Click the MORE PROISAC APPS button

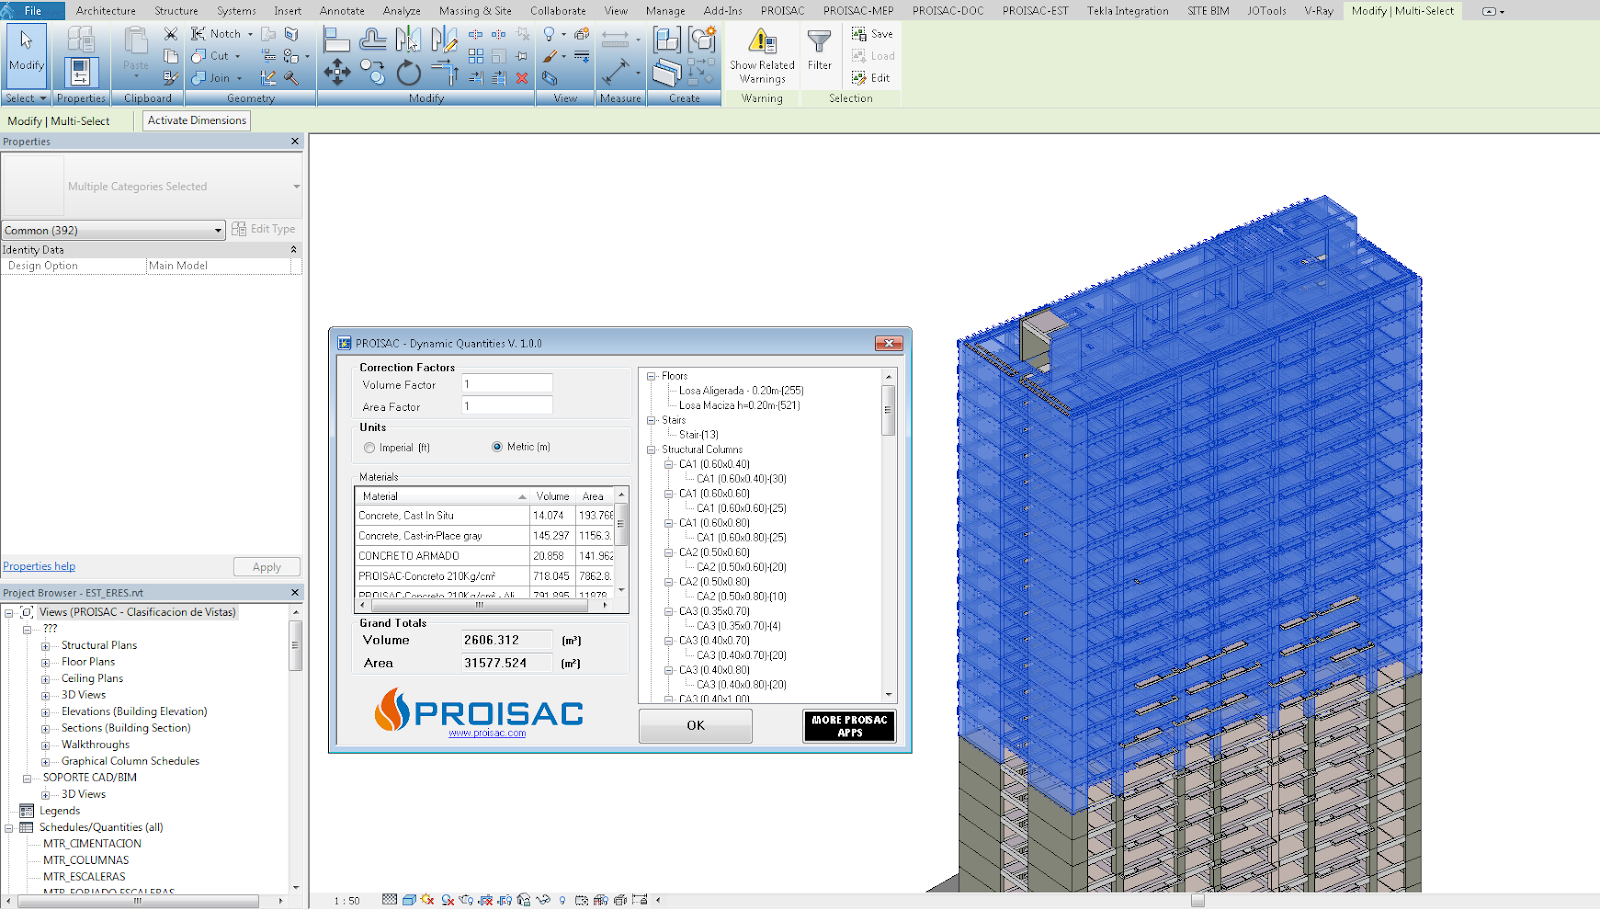click(850, 726)
